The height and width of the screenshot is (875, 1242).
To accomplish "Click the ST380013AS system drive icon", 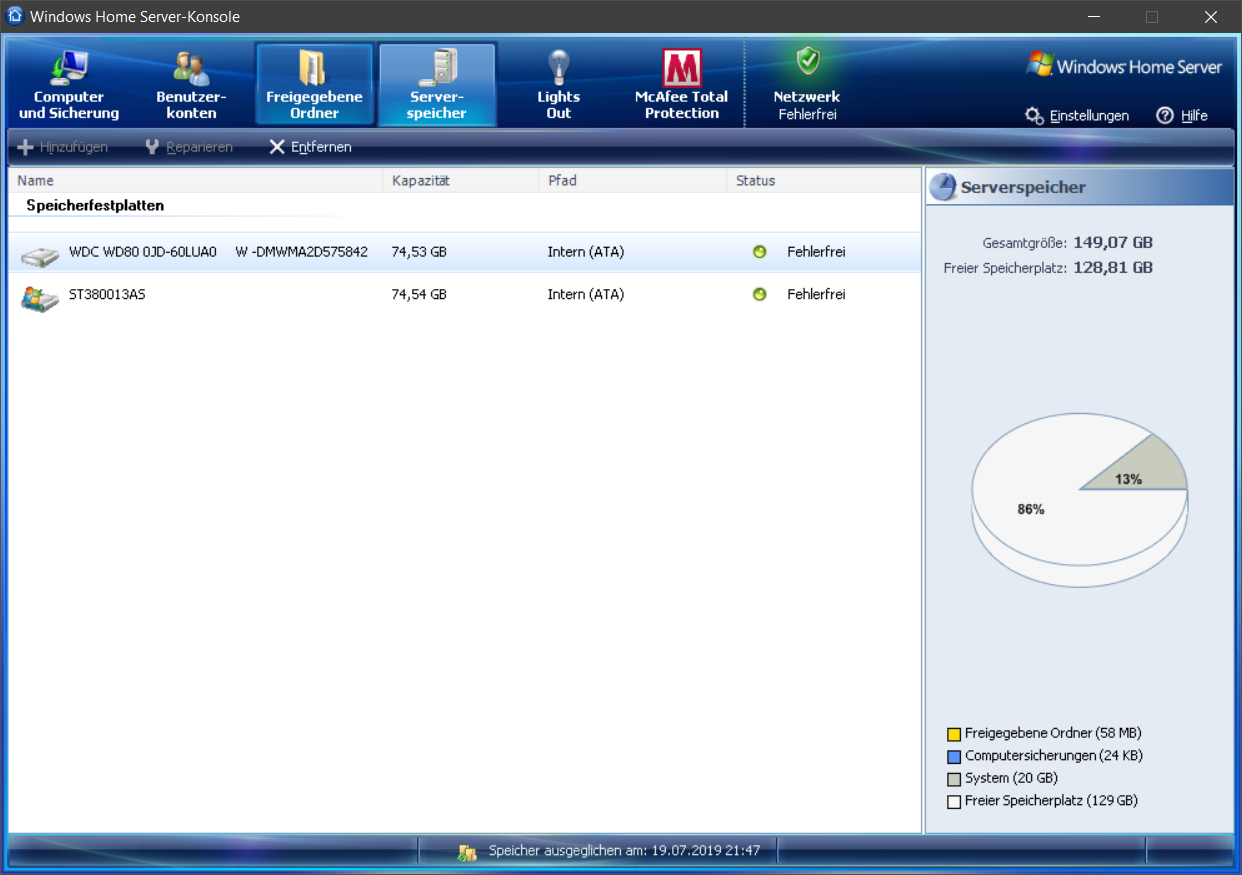I will tap(40, 298).
